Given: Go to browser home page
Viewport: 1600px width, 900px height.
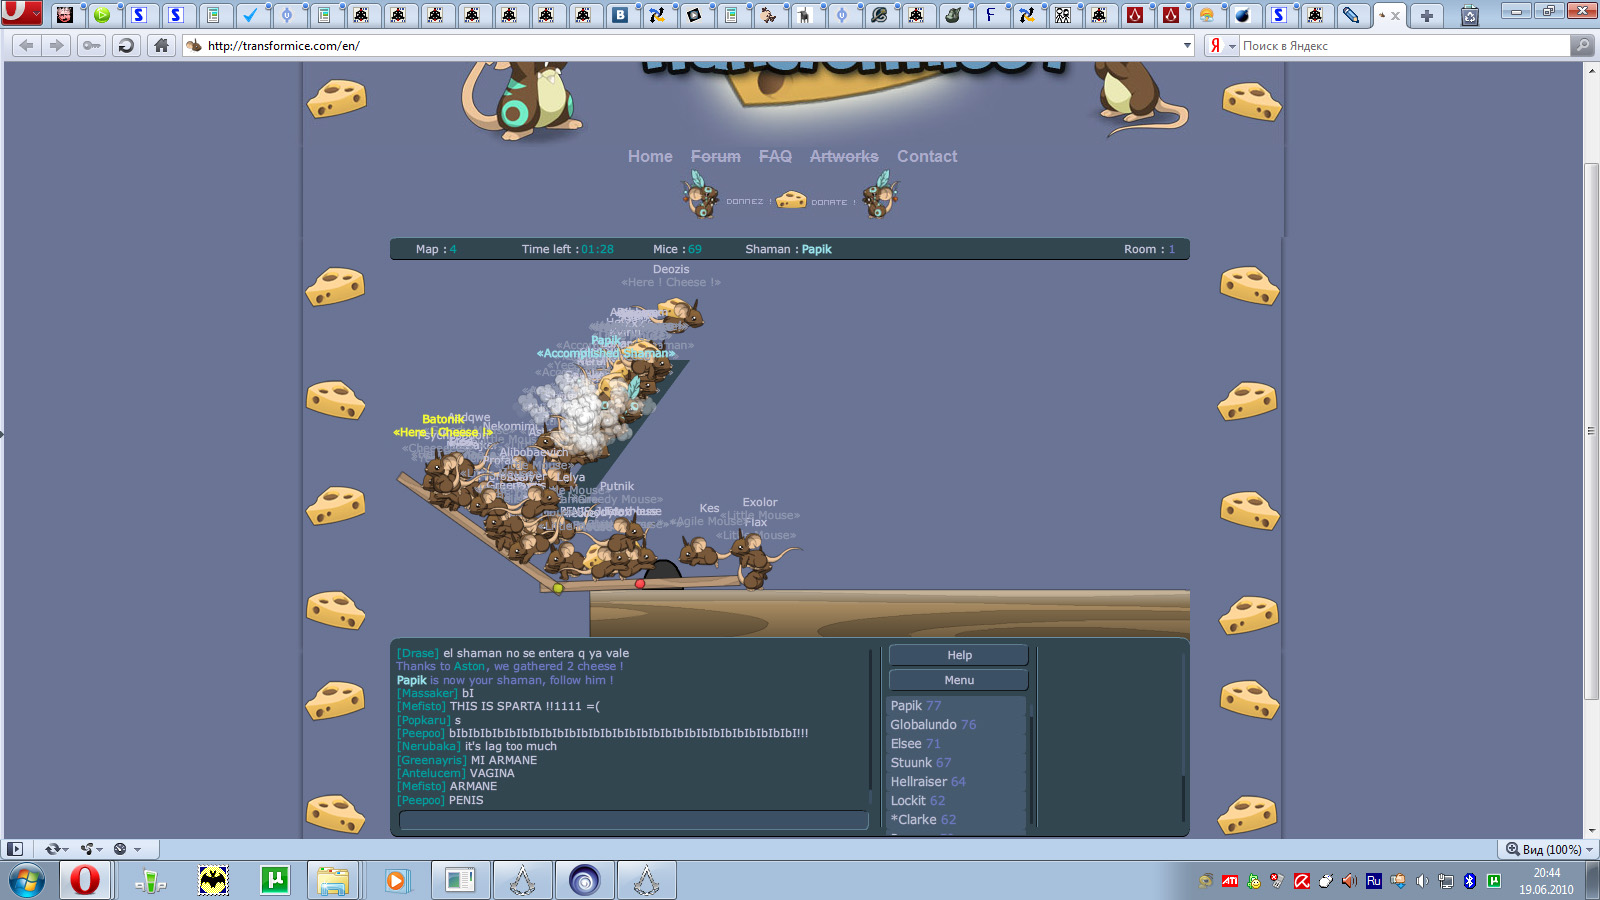Looking at the screenshot, I should [x=161, y=46].
